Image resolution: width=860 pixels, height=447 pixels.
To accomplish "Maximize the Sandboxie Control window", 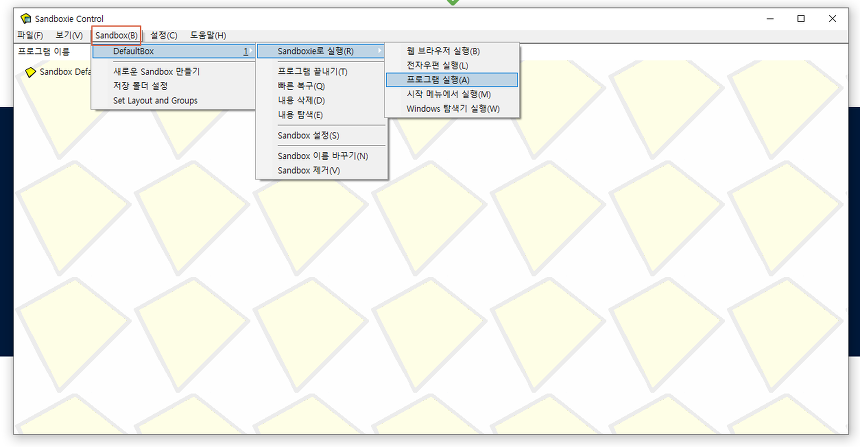I will pos(801,18).
